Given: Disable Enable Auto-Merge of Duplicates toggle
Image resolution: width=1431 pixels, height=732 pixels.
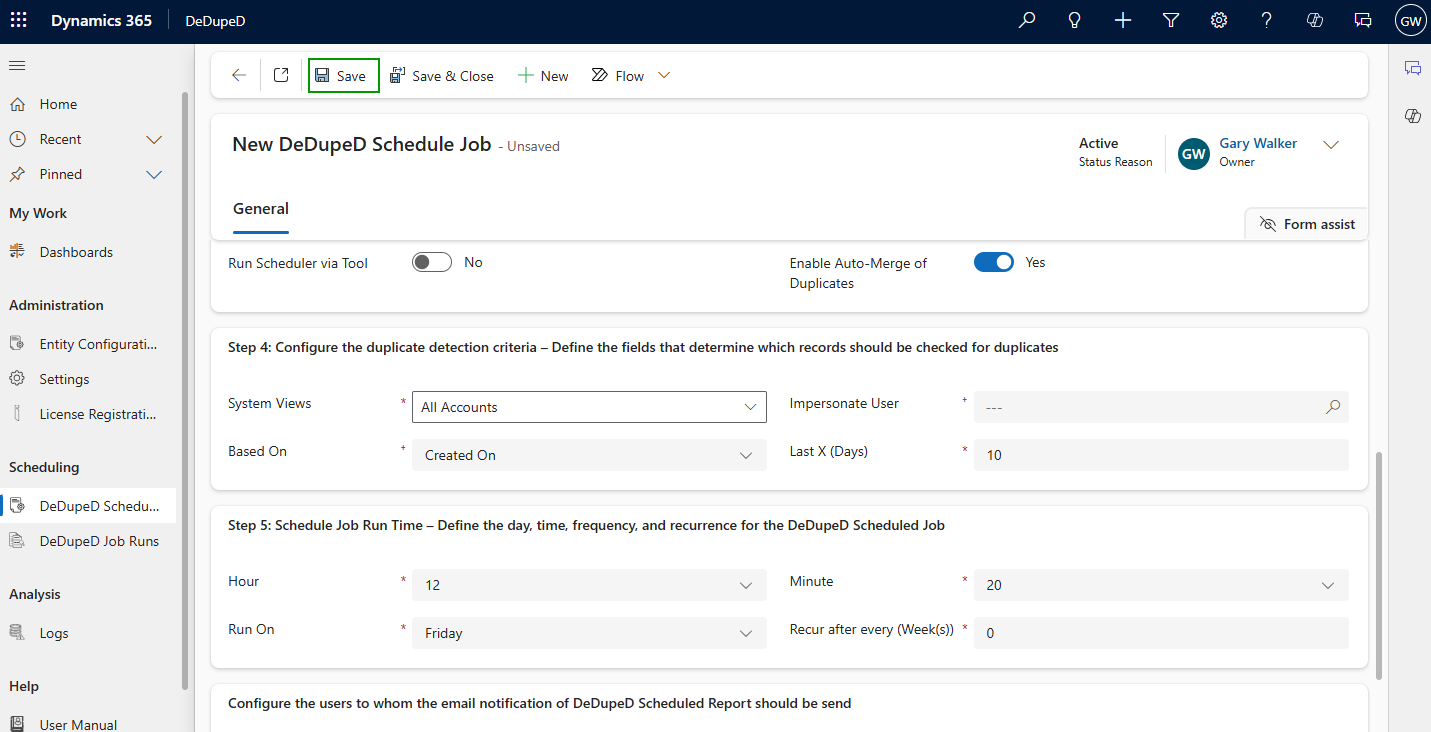Looking at the screenshot, I should pyautogui.click(x=993, y=262).
